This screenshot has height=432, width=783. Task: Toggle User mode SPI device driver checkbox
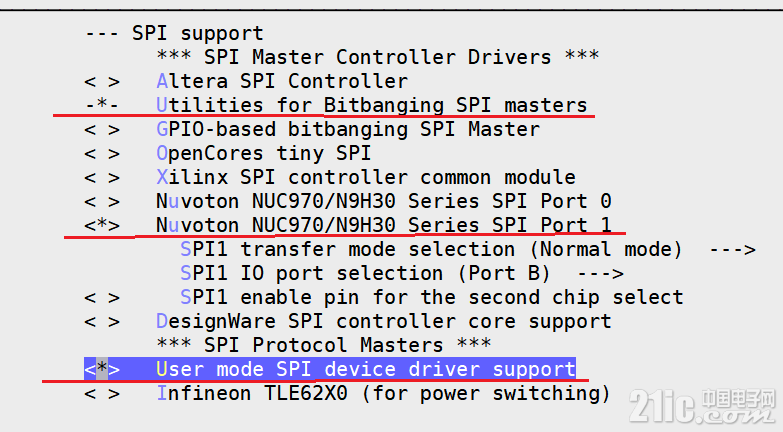click(102, 369)
